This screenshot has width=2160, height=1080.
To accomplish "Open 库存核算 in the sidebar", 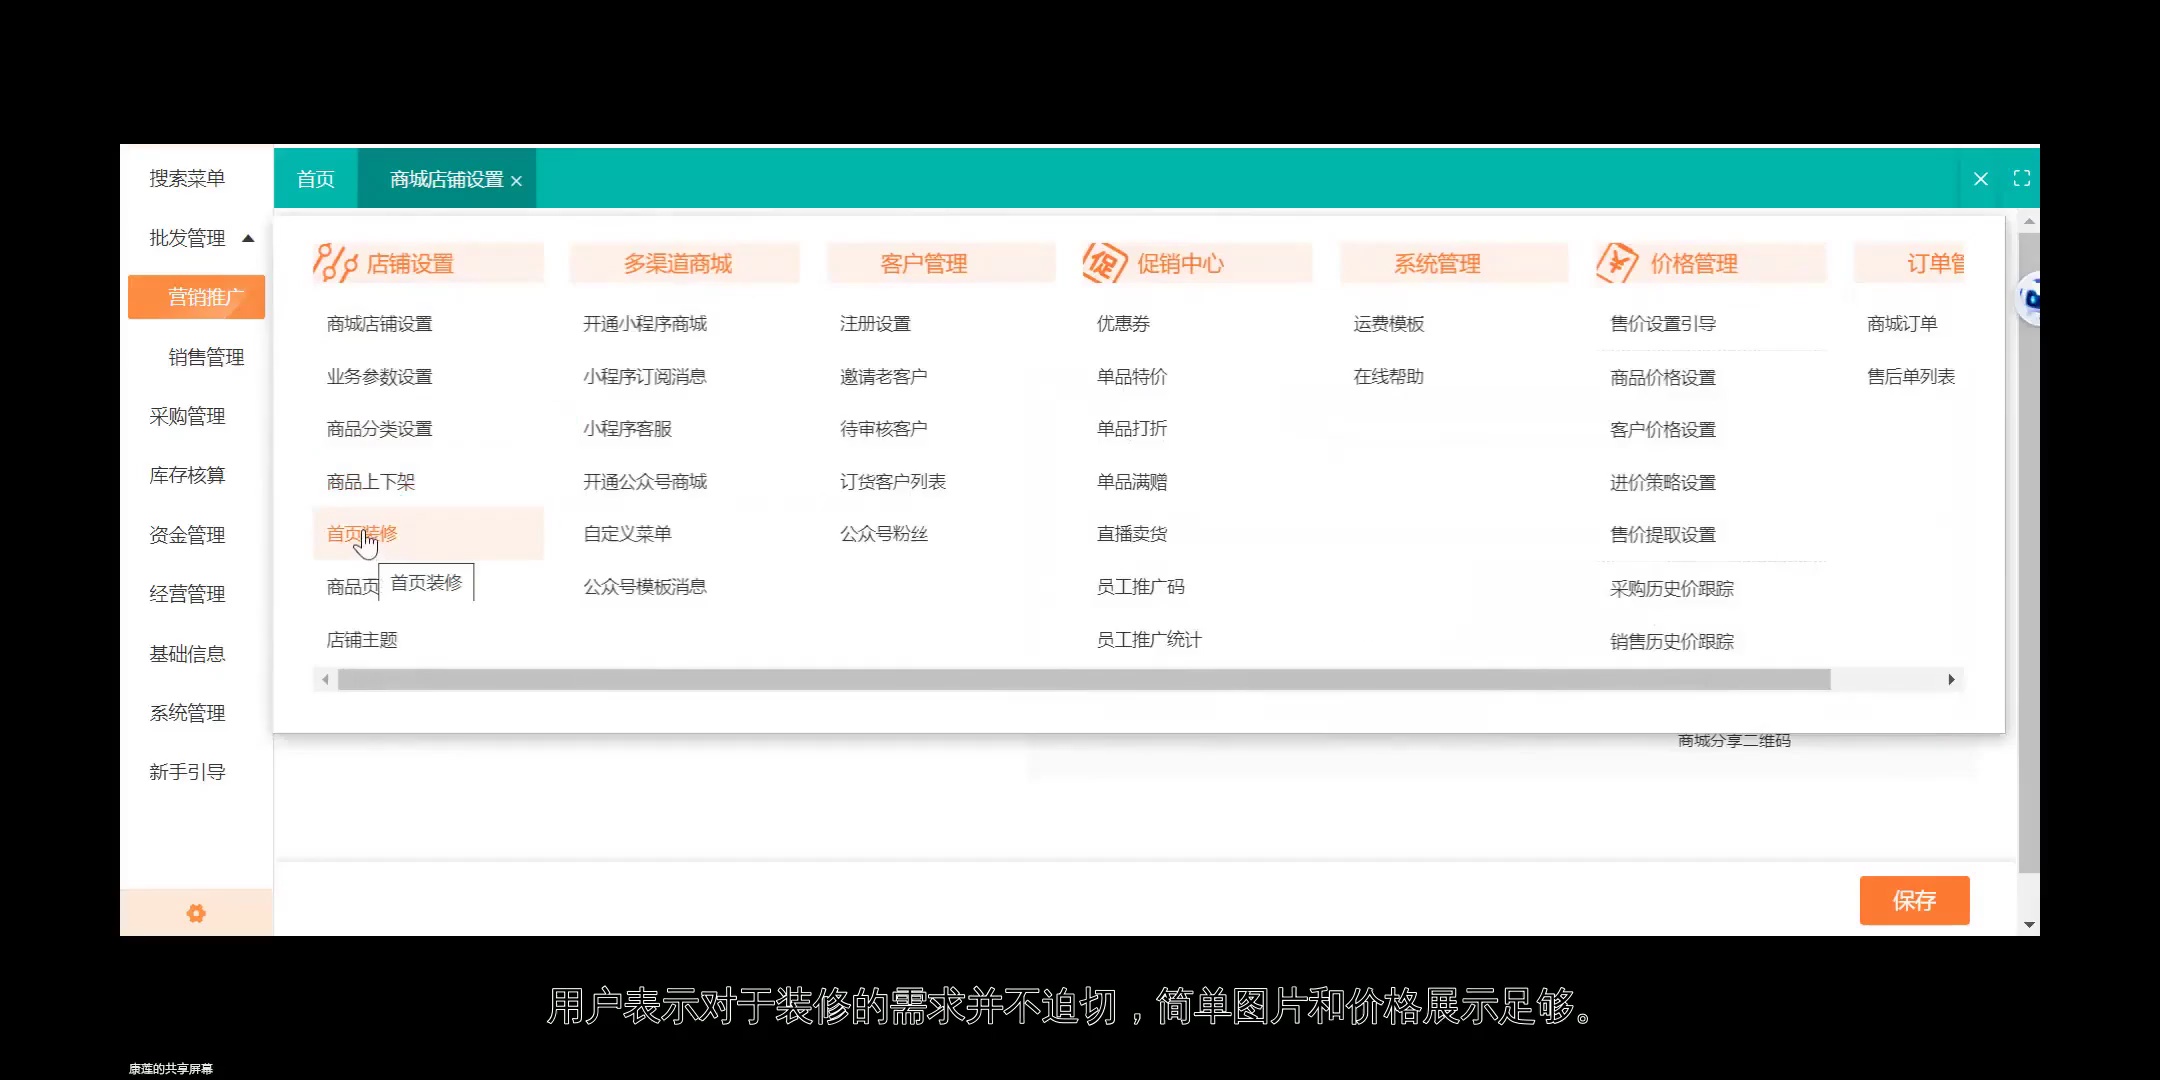I will [x=187, y=475].
